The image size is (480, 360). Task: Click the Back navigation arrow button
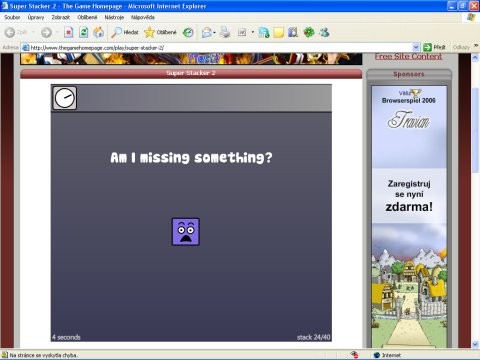tap(10, 32)
